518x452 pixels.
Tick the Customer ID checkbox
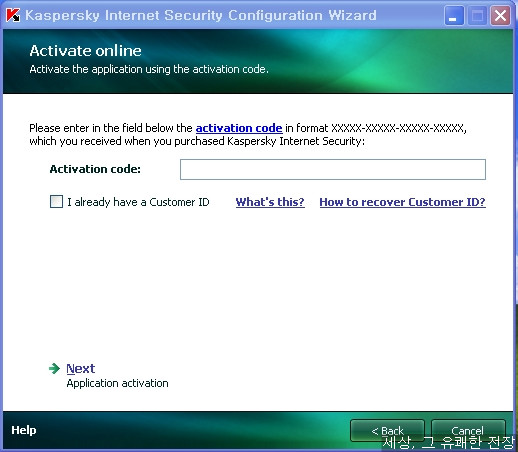(56, 202)
